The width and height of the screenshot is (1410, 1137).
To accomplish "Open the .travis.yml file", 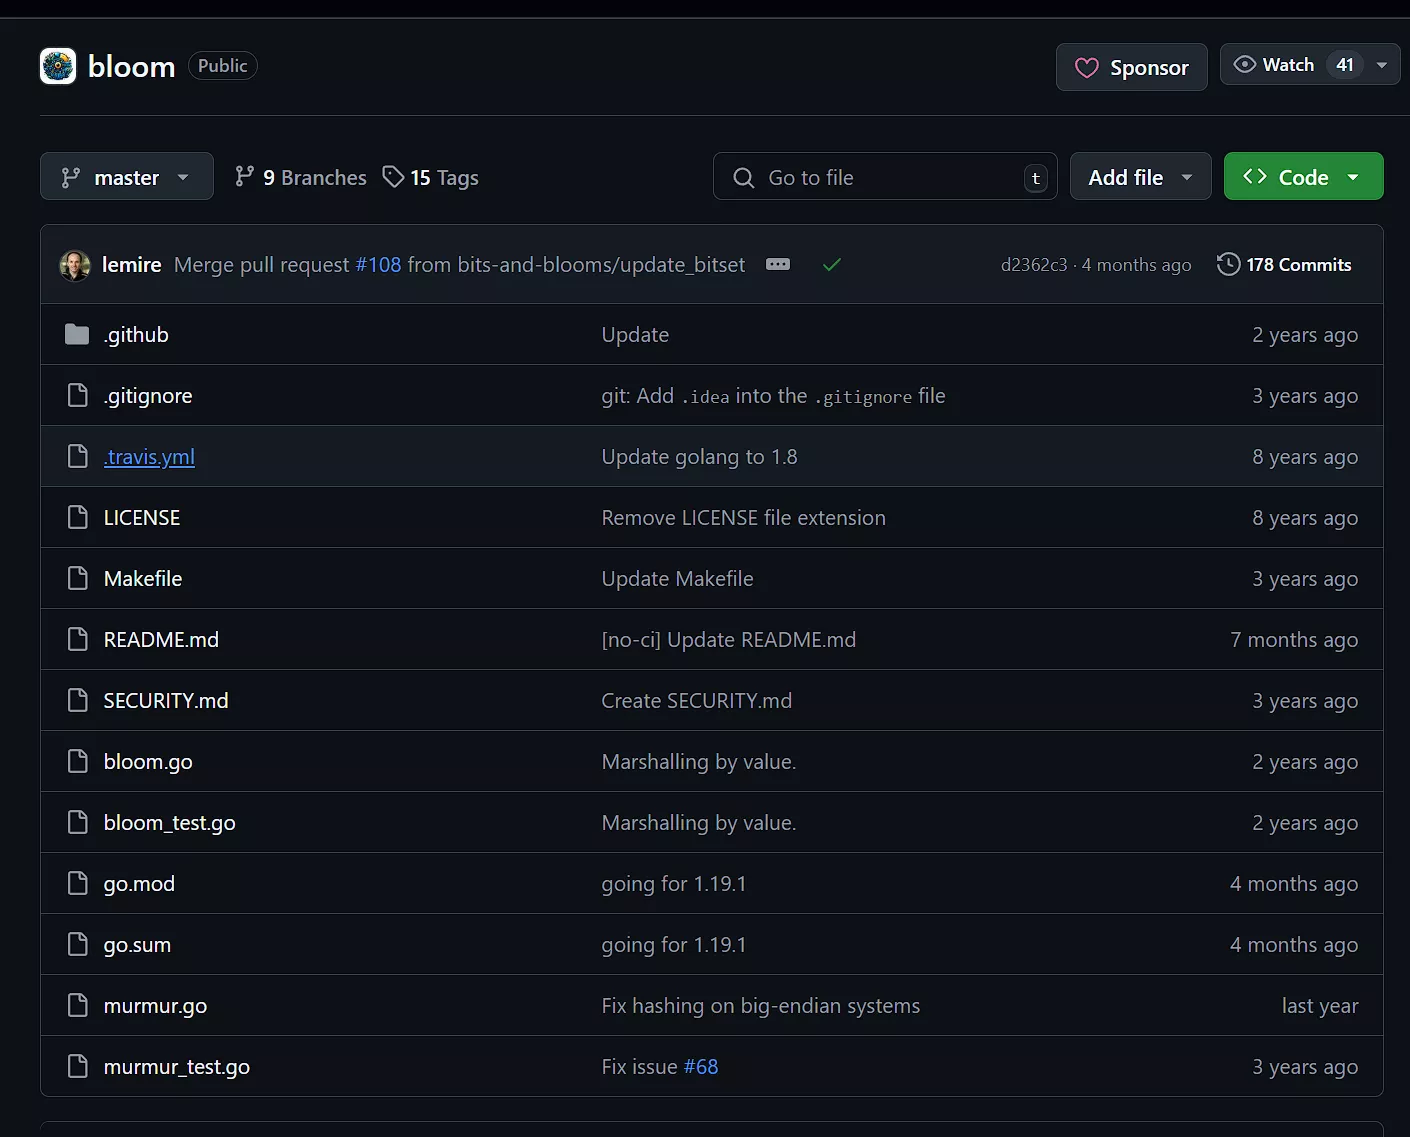I will [149, 457].
